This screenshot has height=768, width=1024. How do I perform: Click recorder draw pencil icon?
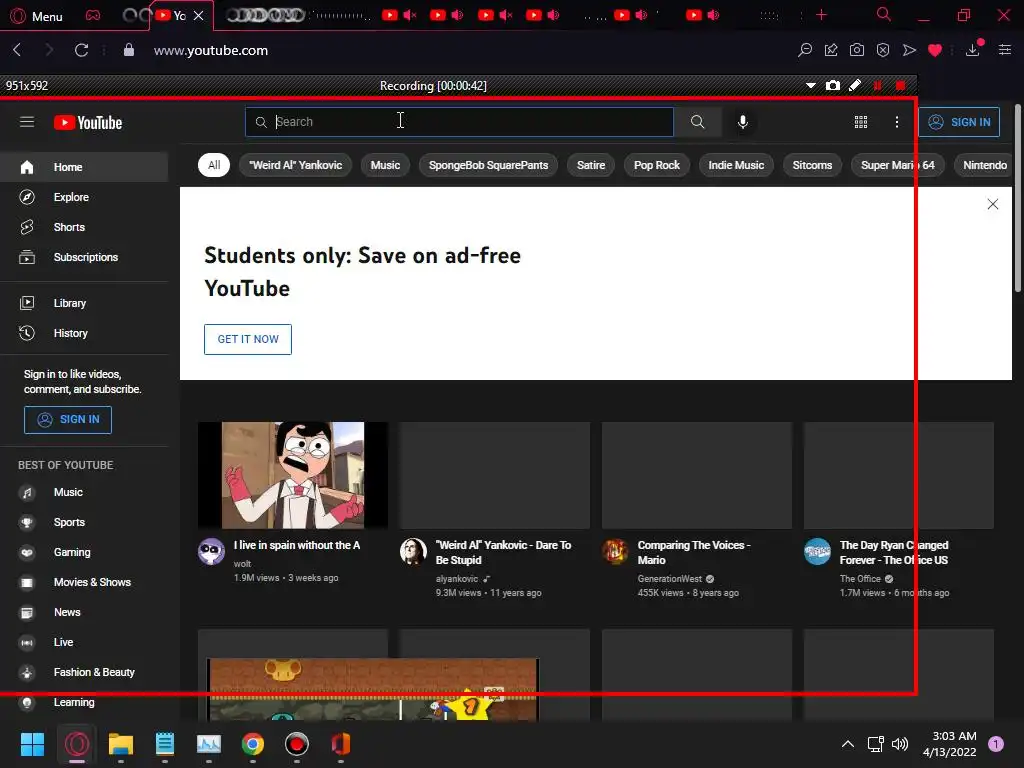point(854,85)
